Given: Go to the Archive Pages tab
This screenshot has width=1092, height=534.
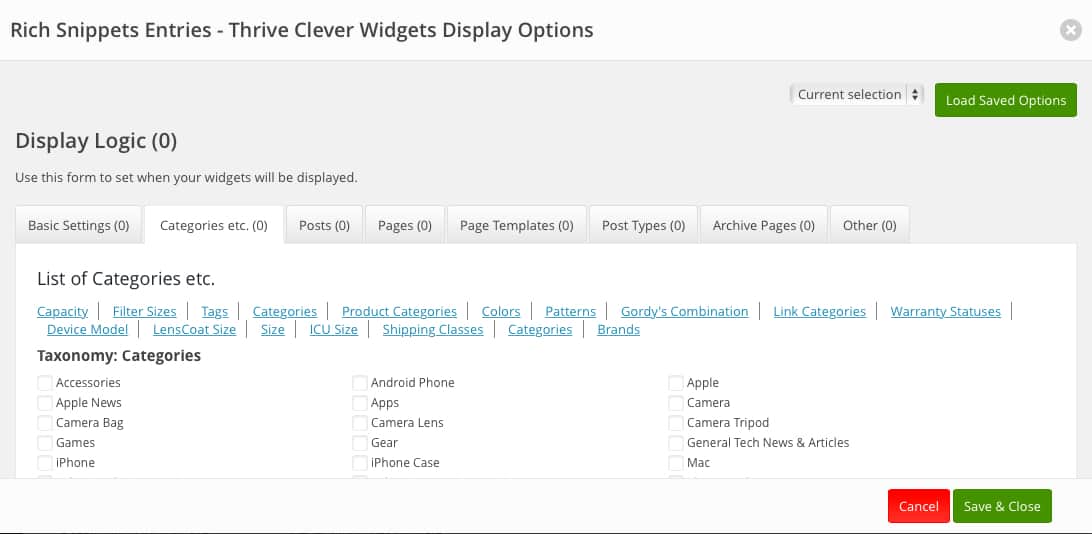Looking at the screenshot, I should tap(764, 225).
